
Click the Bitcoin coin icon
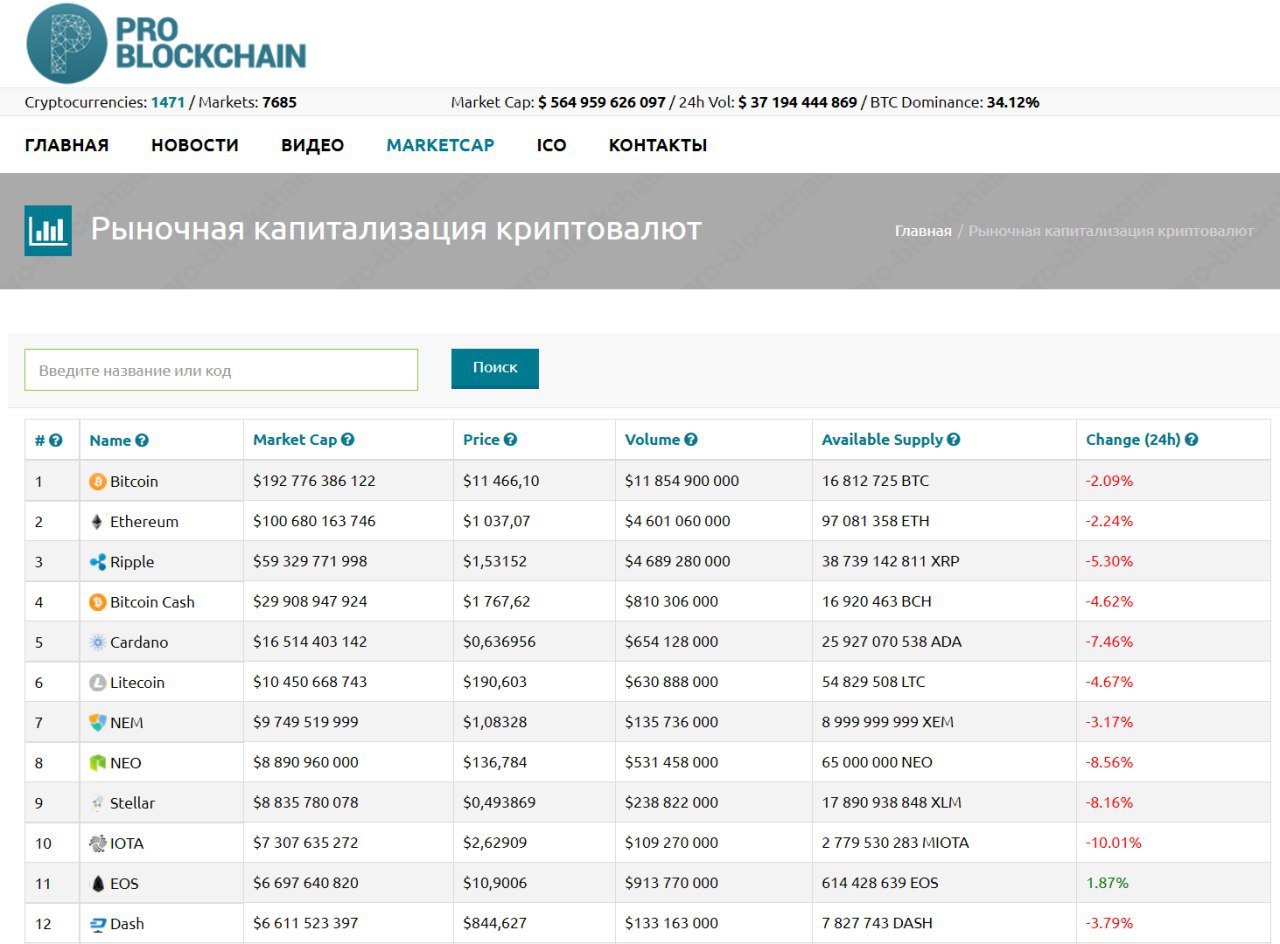click(98, 482)
